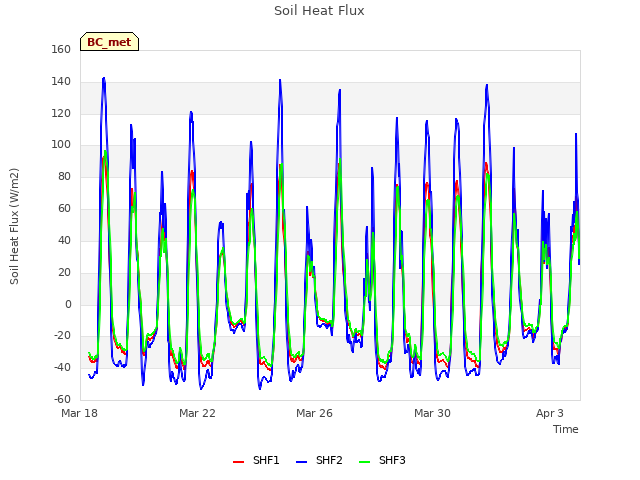The width and height of the screenshot is (640, 480).
Task: Click the red SHF1 legend color marker
Action: click(238, 462)
